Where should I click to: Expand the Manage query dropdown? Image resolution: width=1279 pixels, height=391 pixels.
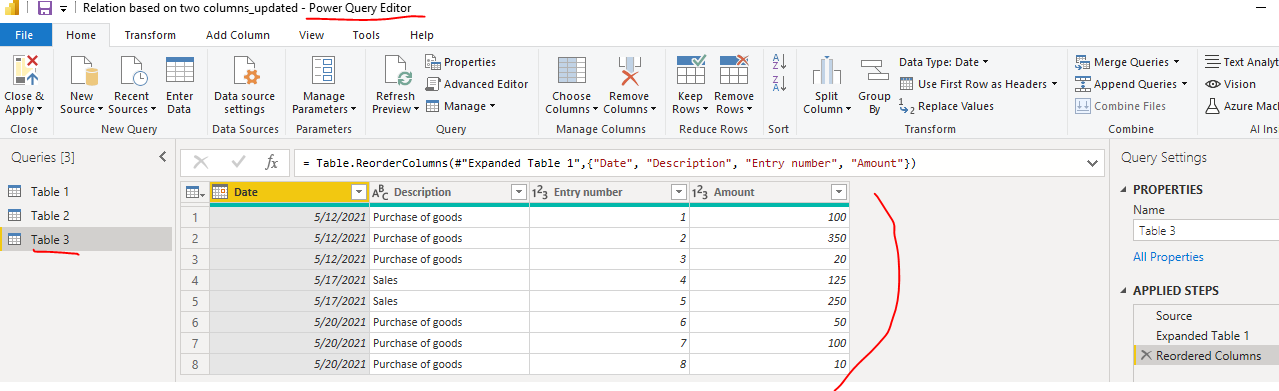tap(493, 106)
